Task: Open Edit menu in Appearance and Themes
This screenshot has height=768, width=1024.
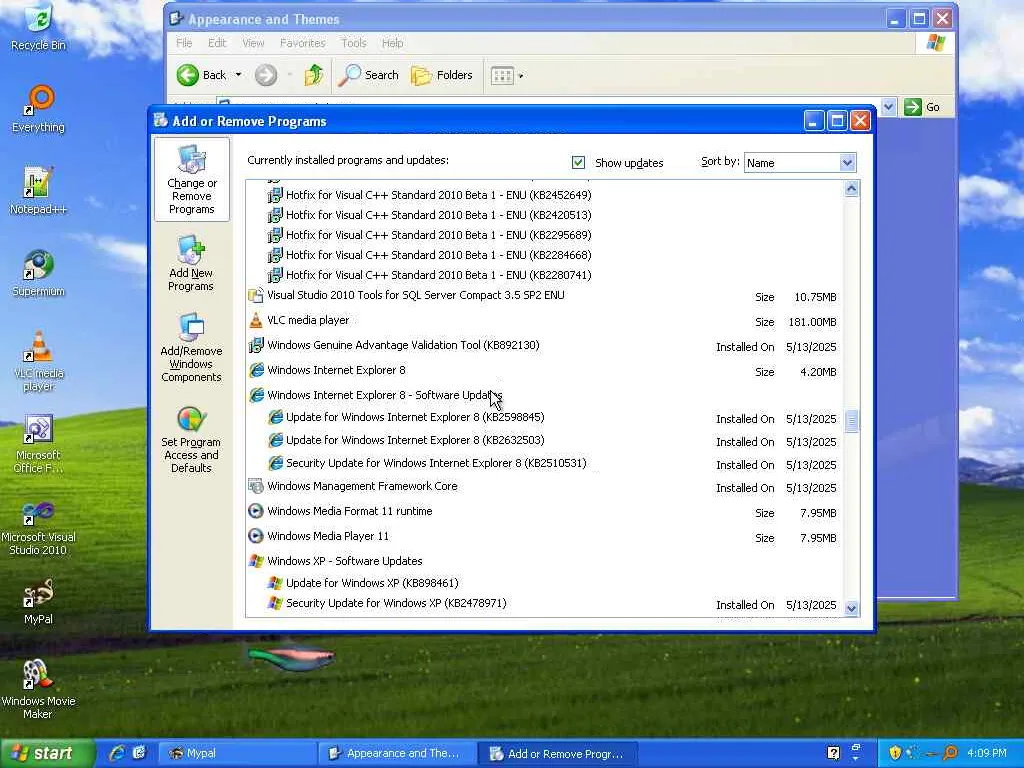Action: tap(217, 43)
